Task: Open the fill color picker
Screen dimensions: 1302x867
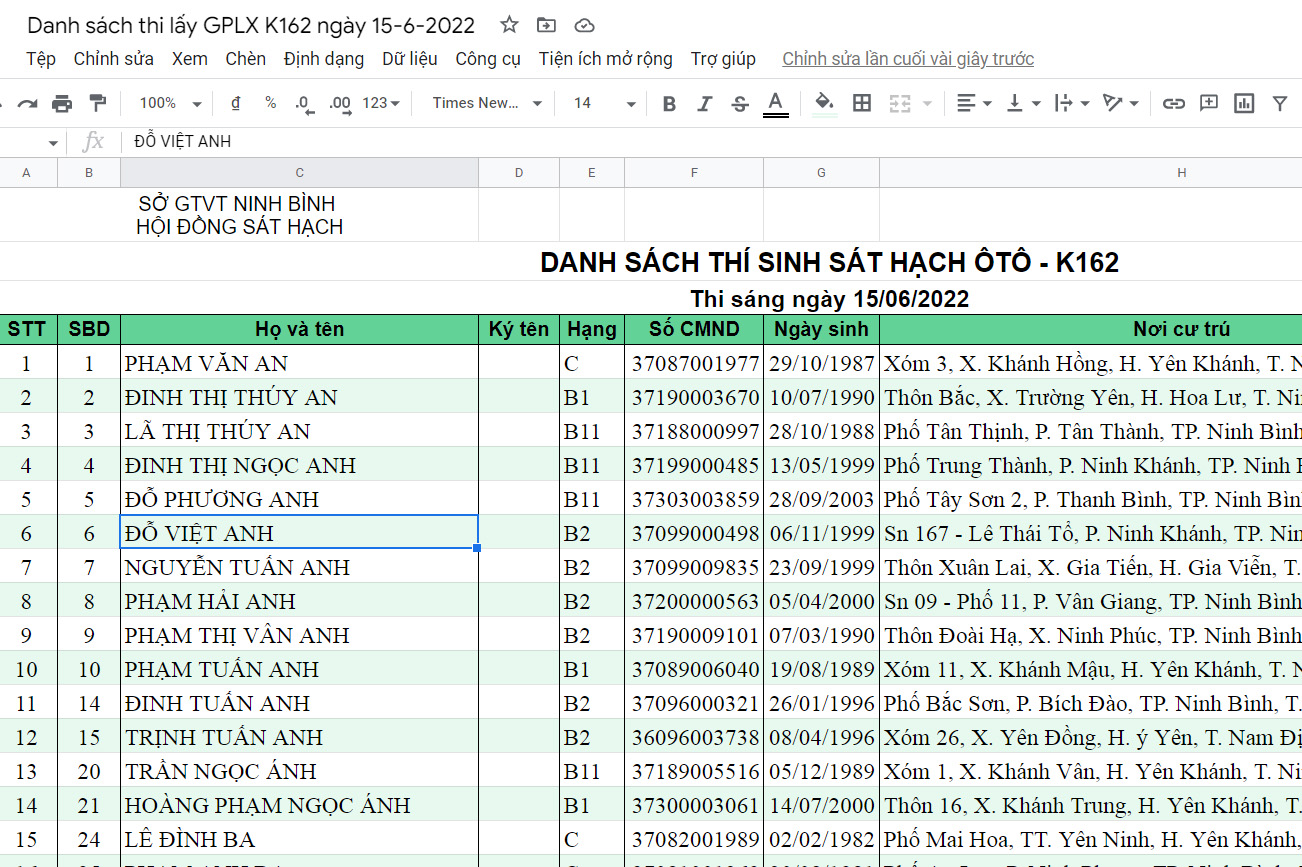Action: (824, 103)
